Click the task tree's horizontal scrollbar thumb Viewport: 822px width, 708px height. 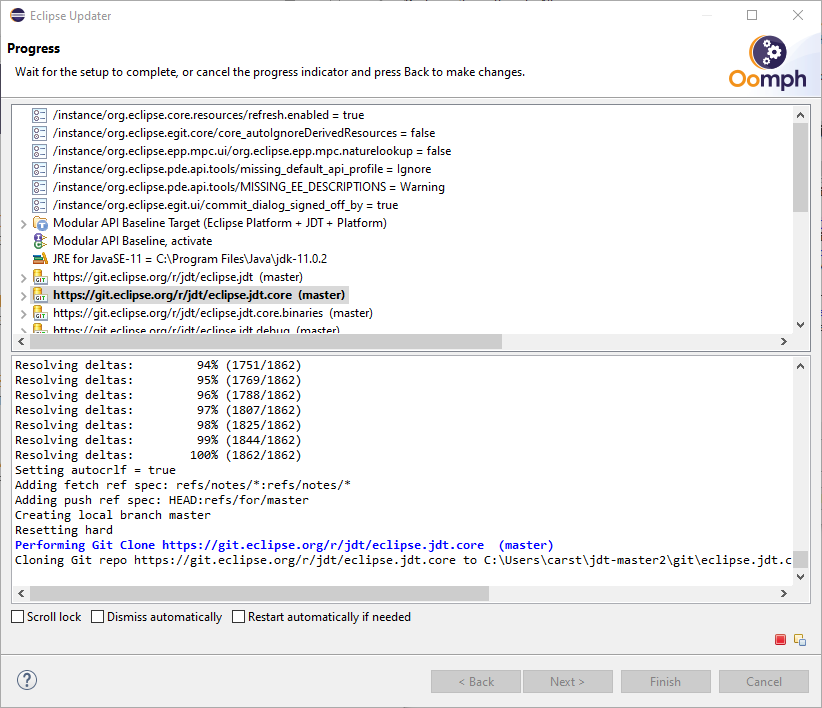pyautogui.click(x=266, y=342)
